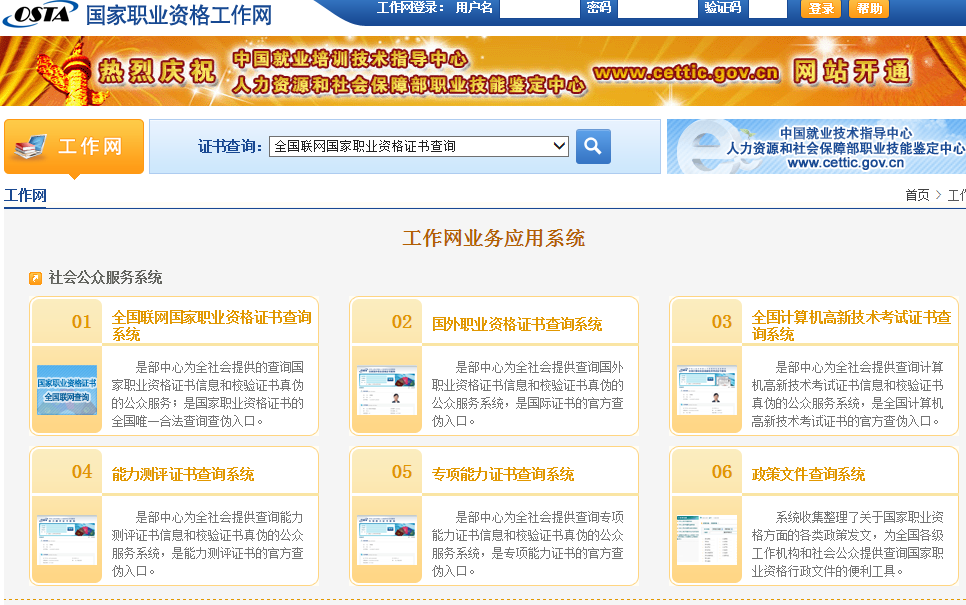Focus the 验证码 captcha input box
Image resolution: width=966 pixels, height=605 pixels.
point(767,9)
